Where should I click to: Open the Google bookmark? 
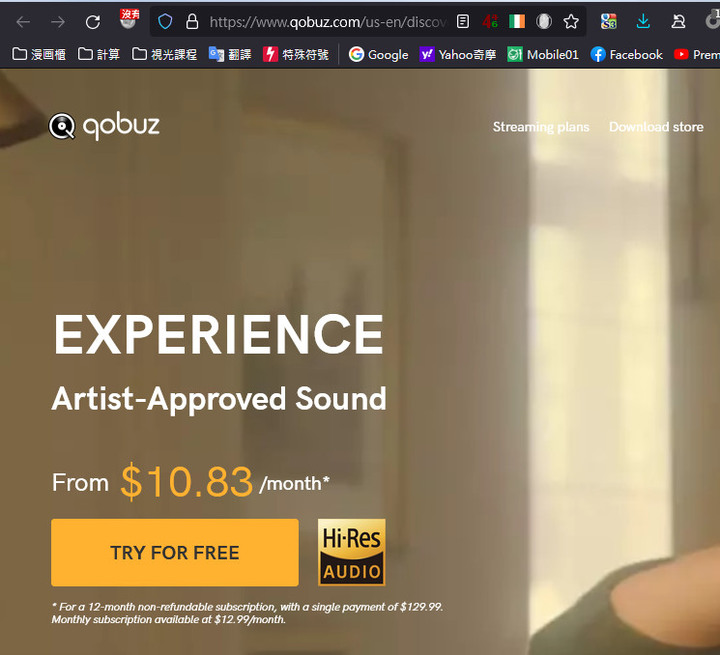coord(378,55)
